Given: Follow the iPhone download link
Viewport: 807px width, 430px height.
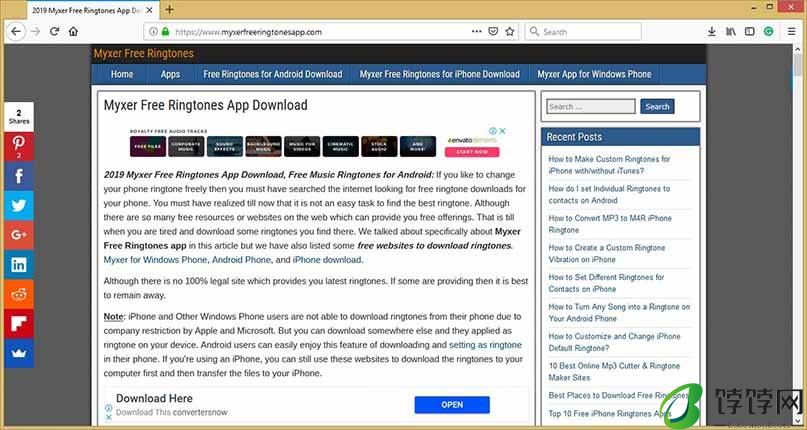Looking at the screenshot, I should pos(327,260).
